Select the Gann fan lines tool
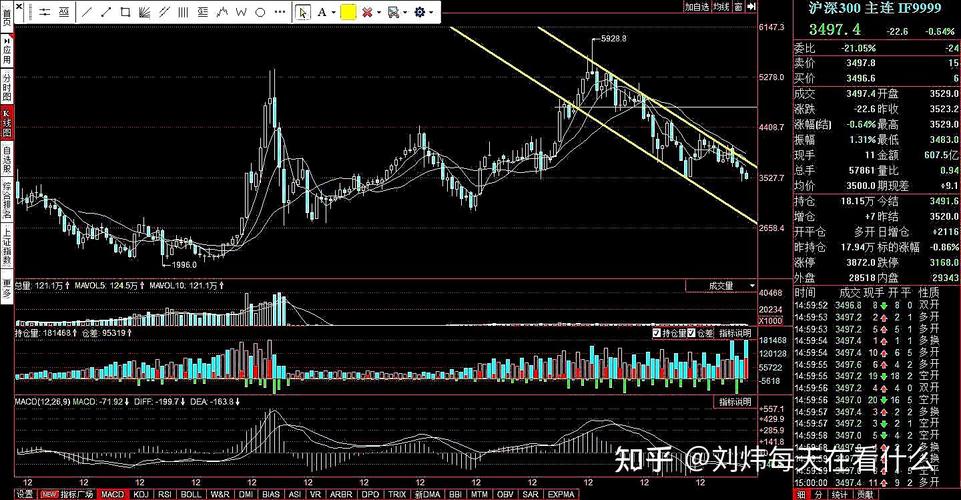The image size is (961, 500). click(x=144, y=12)
